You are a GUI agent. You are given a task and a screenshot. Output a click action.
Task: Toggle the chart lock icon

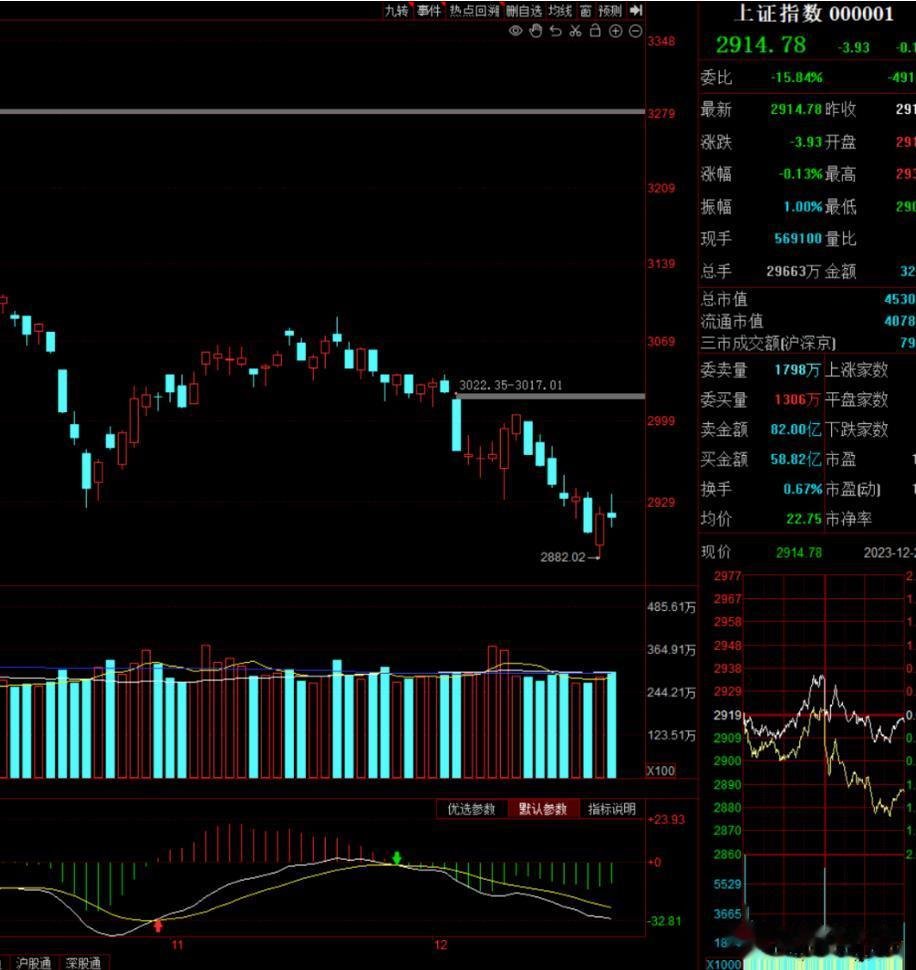point(595,30)
